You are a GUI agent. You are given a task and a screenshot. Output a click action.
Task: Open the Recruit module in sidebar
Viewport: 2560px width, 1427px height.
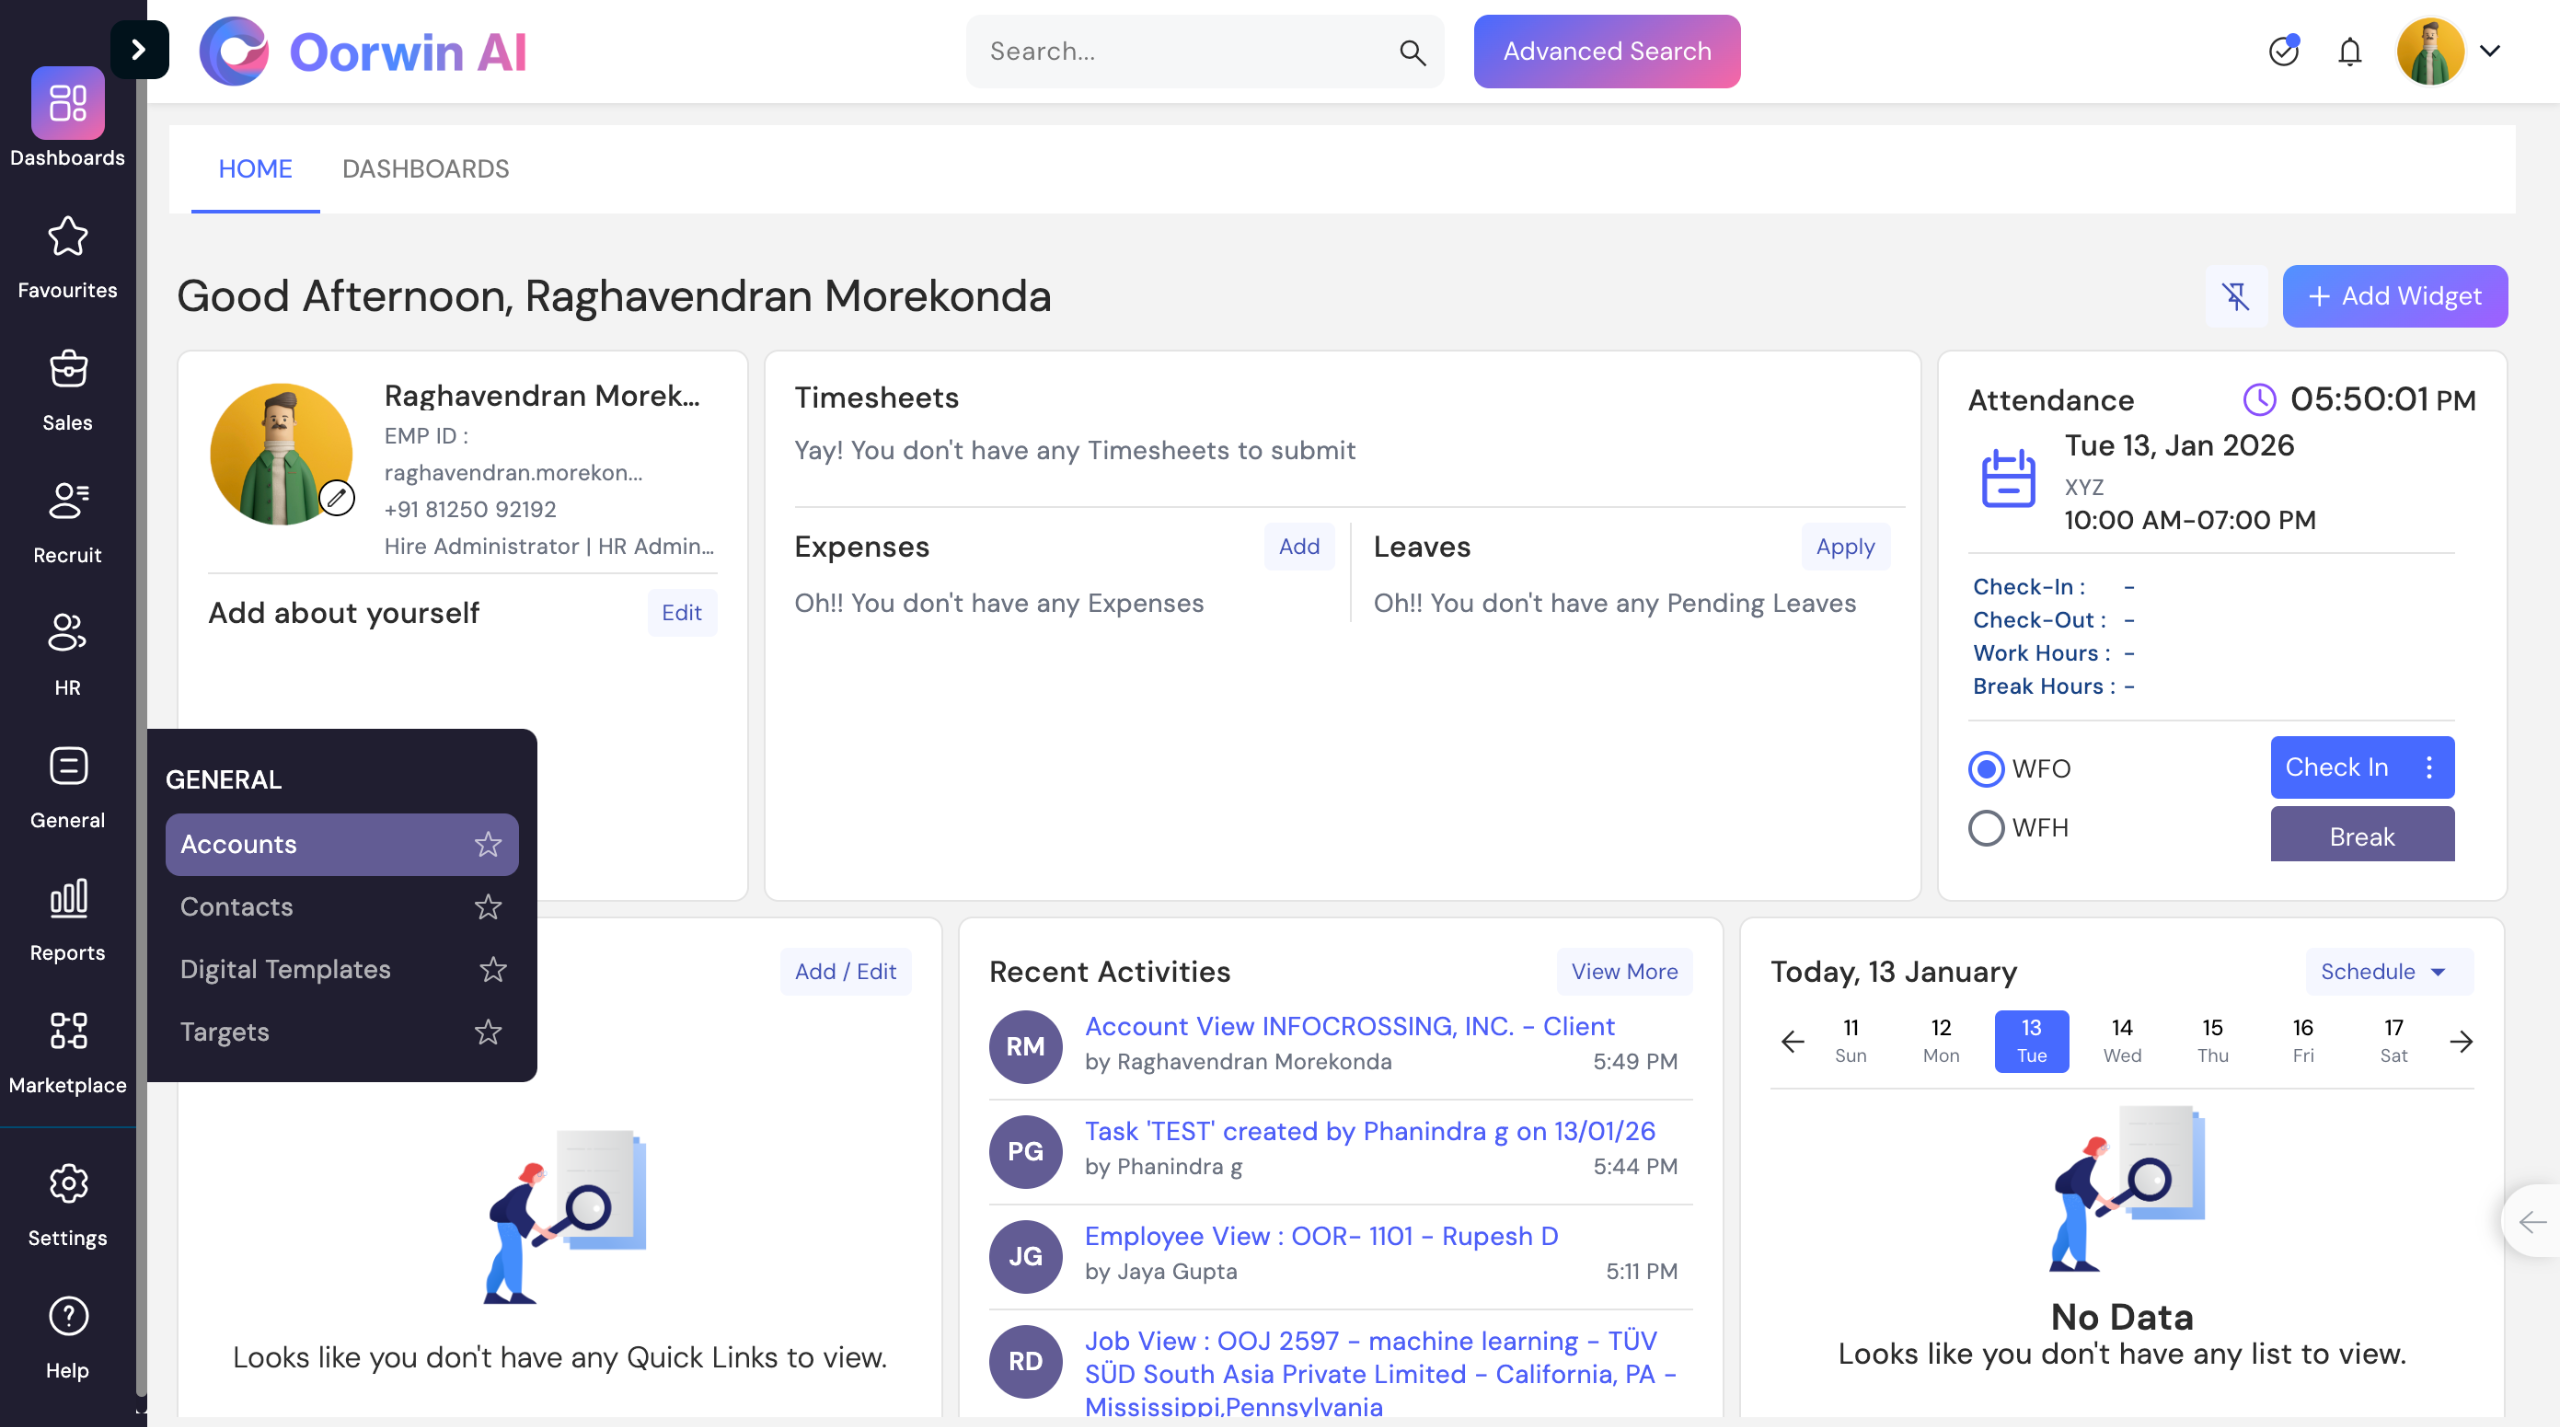coord(67,522)
